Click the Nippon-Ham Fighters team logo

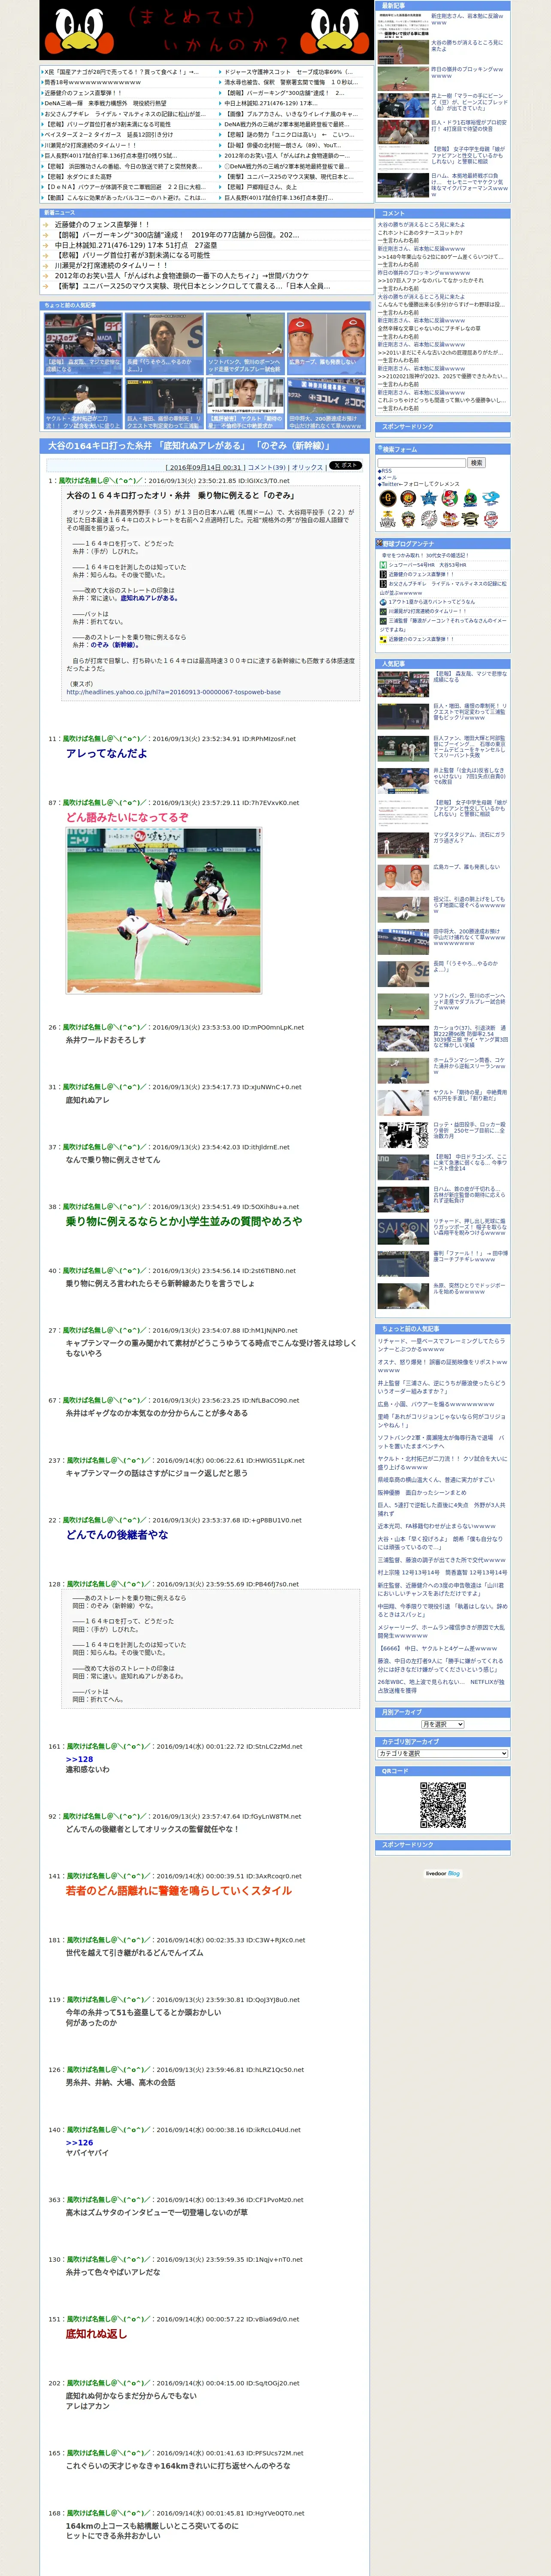click(x=408, y=519)
